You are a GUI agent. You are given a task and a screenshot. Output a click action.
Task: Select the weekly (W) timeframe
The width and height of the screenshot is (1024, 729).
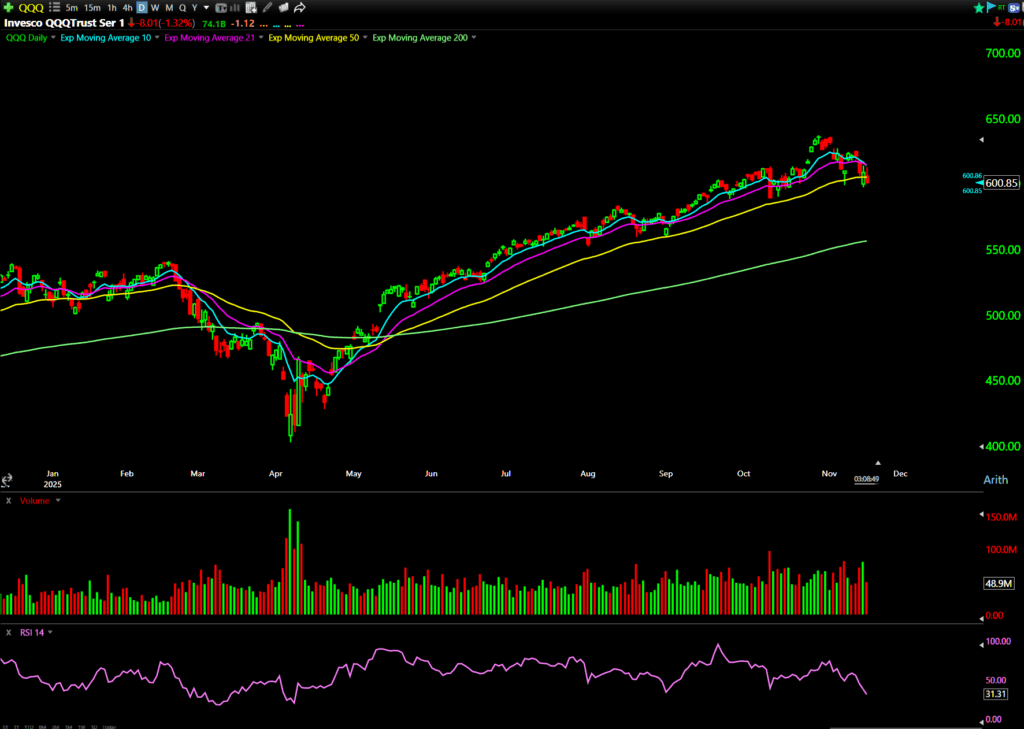coord(155,8)
